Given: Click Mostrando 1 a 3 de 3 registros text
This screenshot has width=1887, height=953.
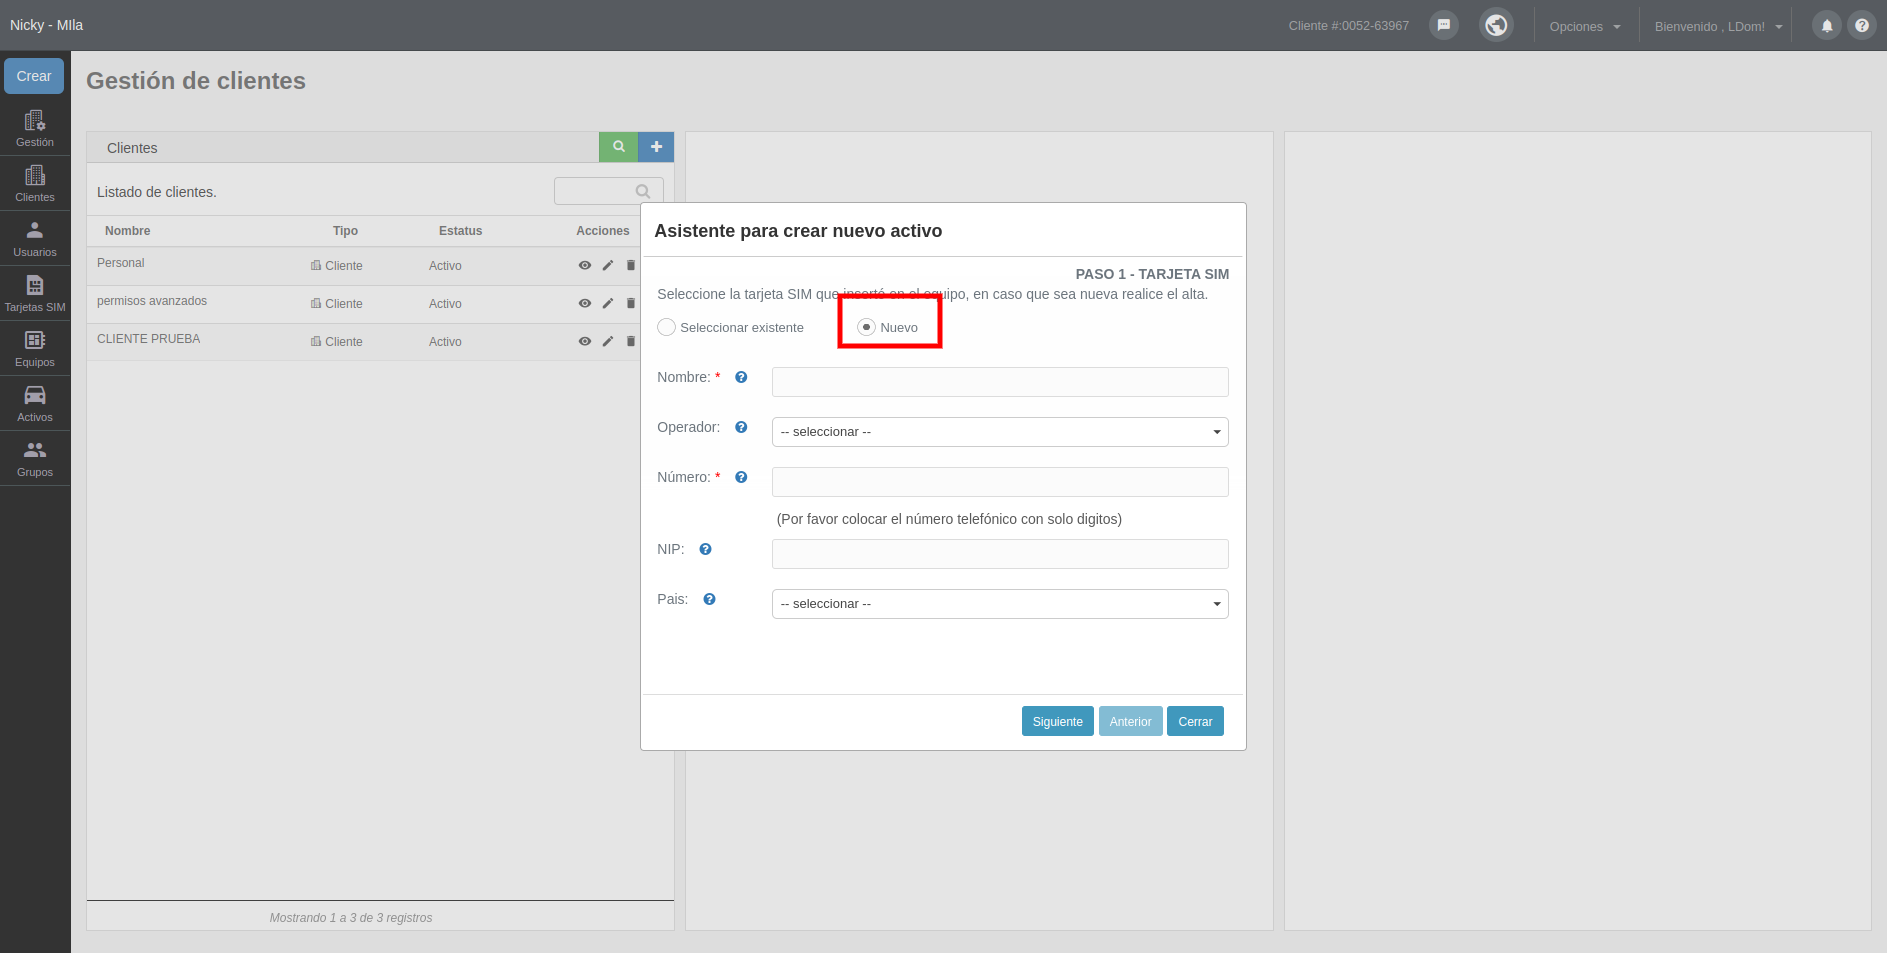Looking at the screenshot, I should click(x=351, y=918).
